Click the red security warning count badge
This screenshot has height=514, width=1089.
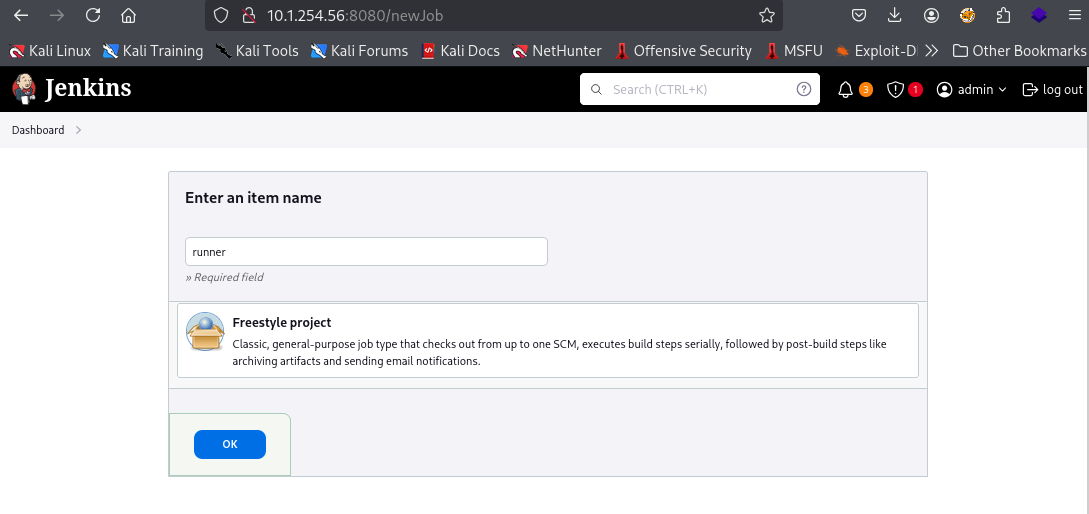click(915, 90)
